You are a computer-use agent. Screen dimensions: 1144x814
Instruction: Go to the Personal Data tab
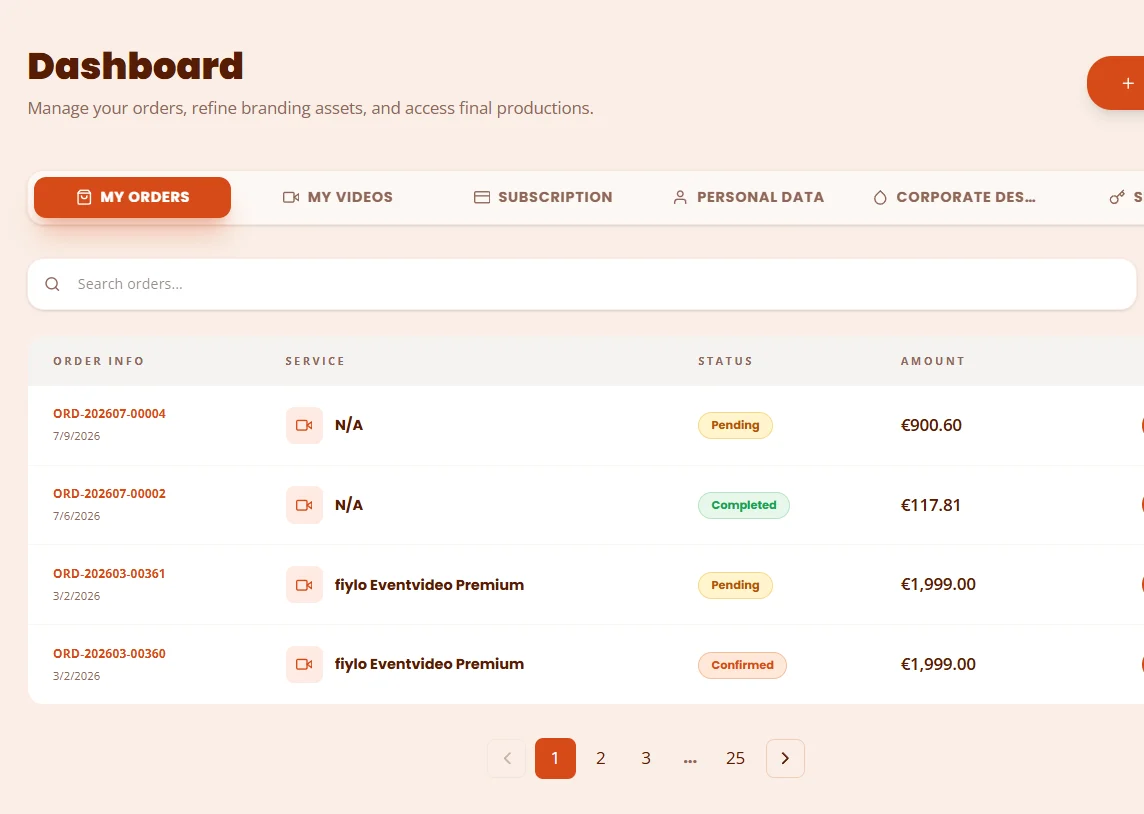coord(748,197)
